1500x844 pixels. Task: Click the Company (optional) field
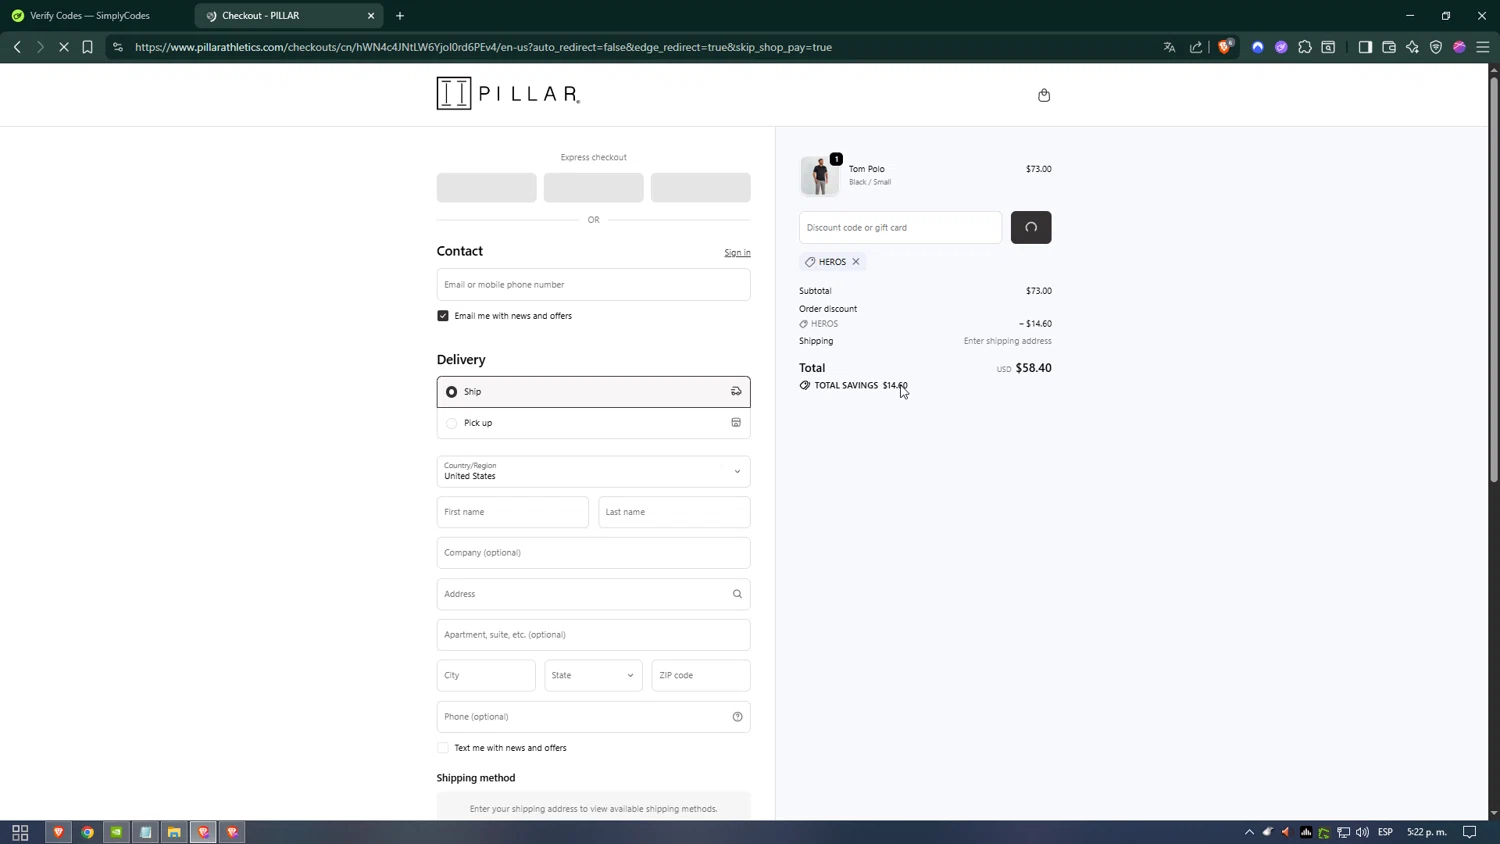pyautogui.click(x=593, y=553)
